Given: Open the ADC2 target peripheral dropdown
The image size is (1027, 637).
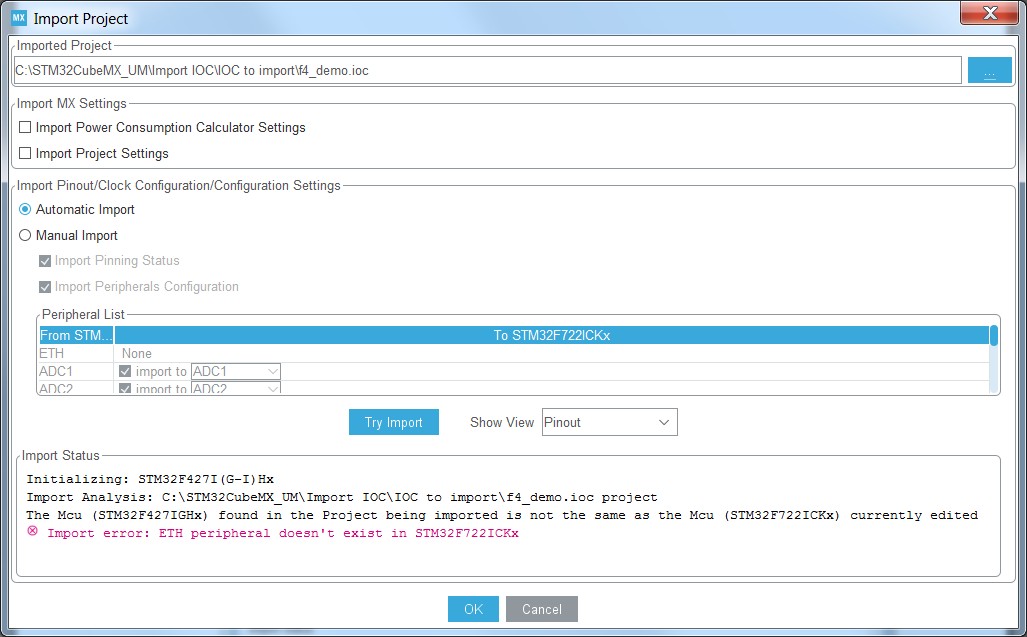Looking at the screenshot, I should [236, 388].
